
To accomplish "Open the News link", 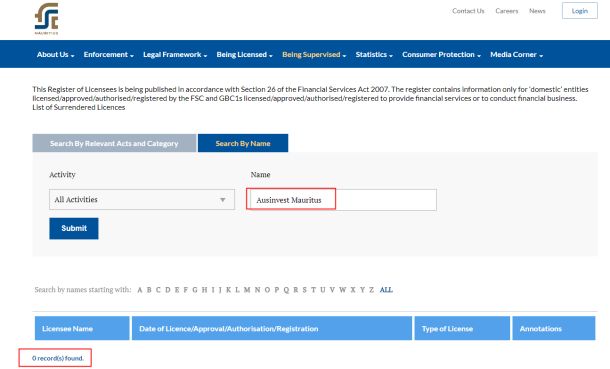I will [537, 11].
